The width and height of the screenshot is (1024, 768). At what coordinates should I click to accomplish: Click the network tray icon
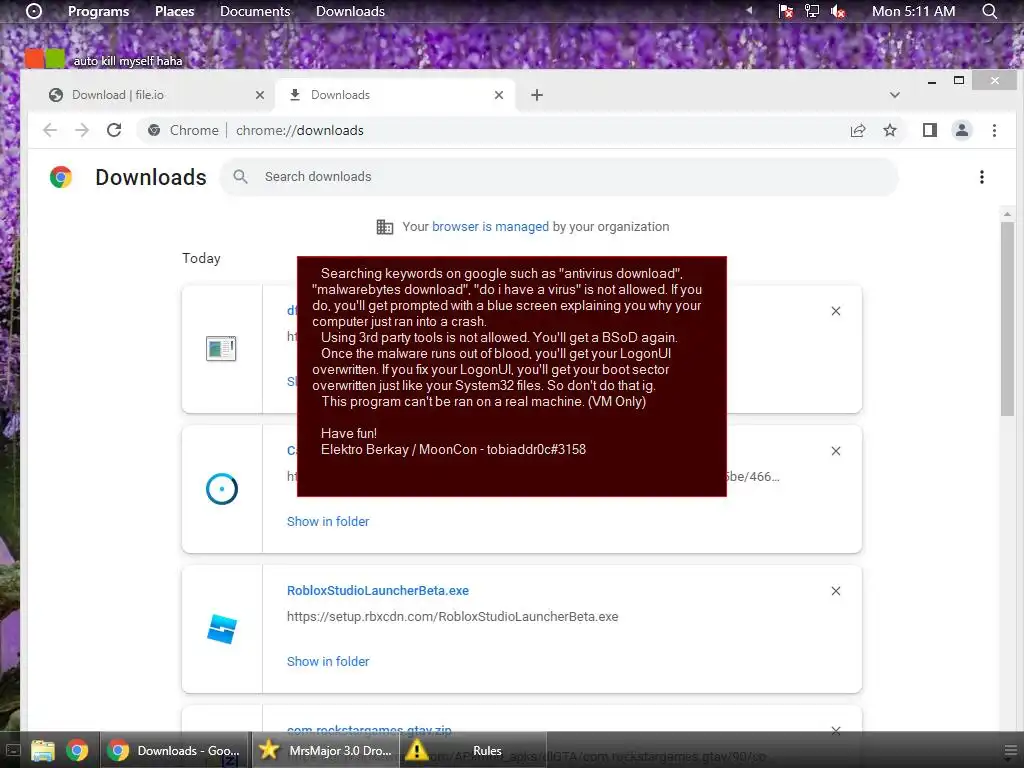tap(812, 11)
